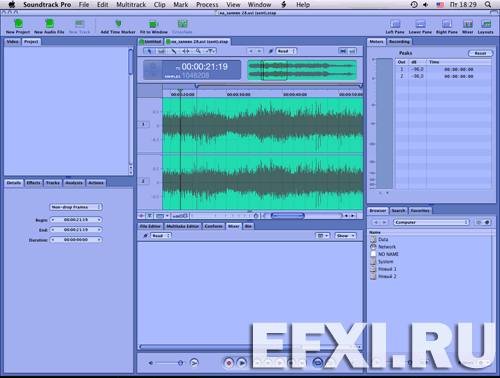Click Fit to Window in toolbar
Screen dimensions: 500x378
pos(153,27)
